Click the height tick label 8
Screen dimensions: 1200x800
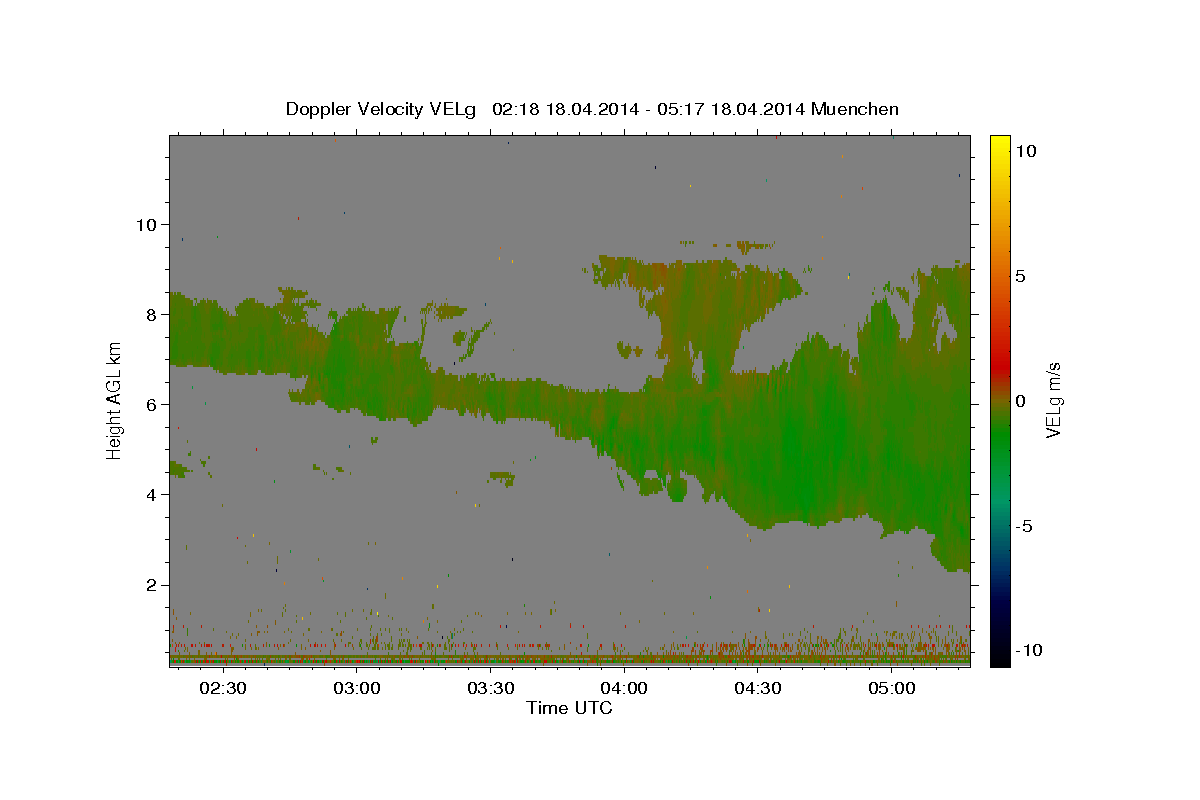pyautogui.click(x=152, y=314)
